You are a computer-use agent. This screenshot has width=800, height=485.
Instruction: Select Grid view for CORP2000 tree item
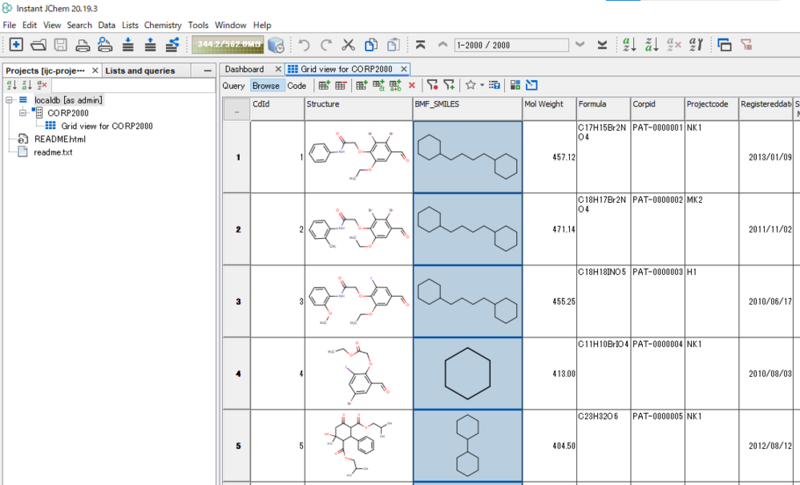(x=107, y=126)
